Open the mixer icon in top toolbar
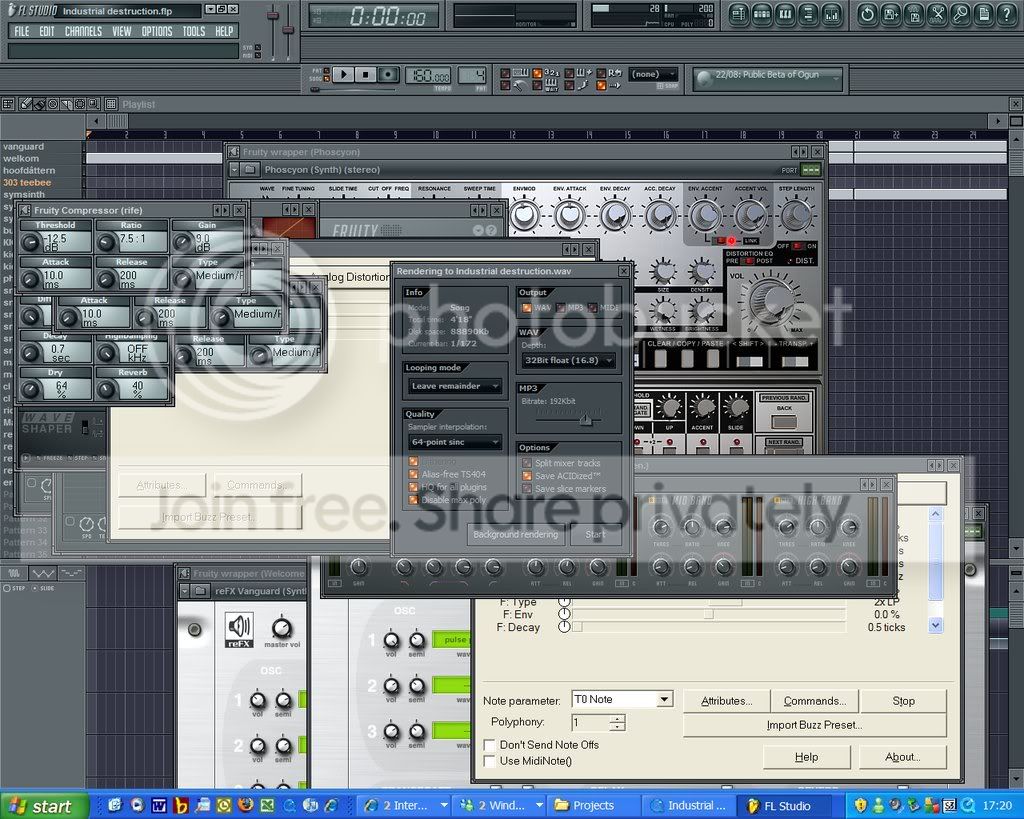 point(833,14)
